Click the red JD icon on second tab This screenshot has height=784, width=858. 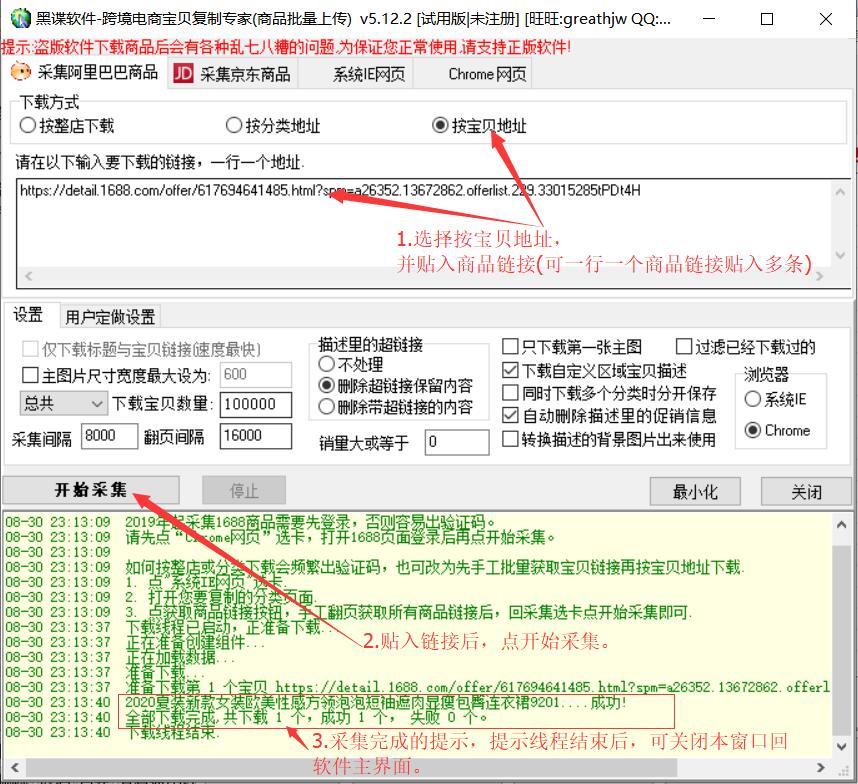coord(183,73)
